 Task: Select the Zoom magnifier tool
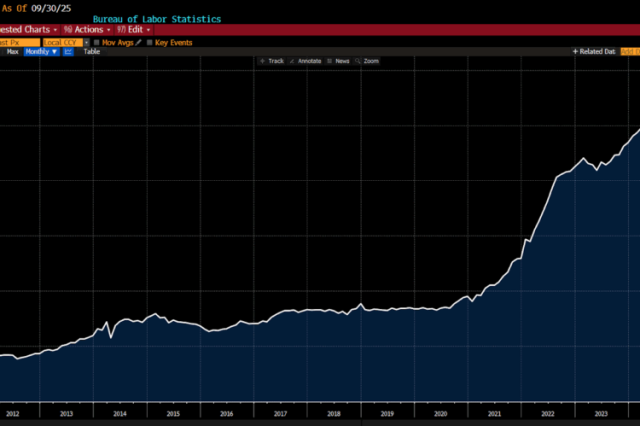(366, 61)
